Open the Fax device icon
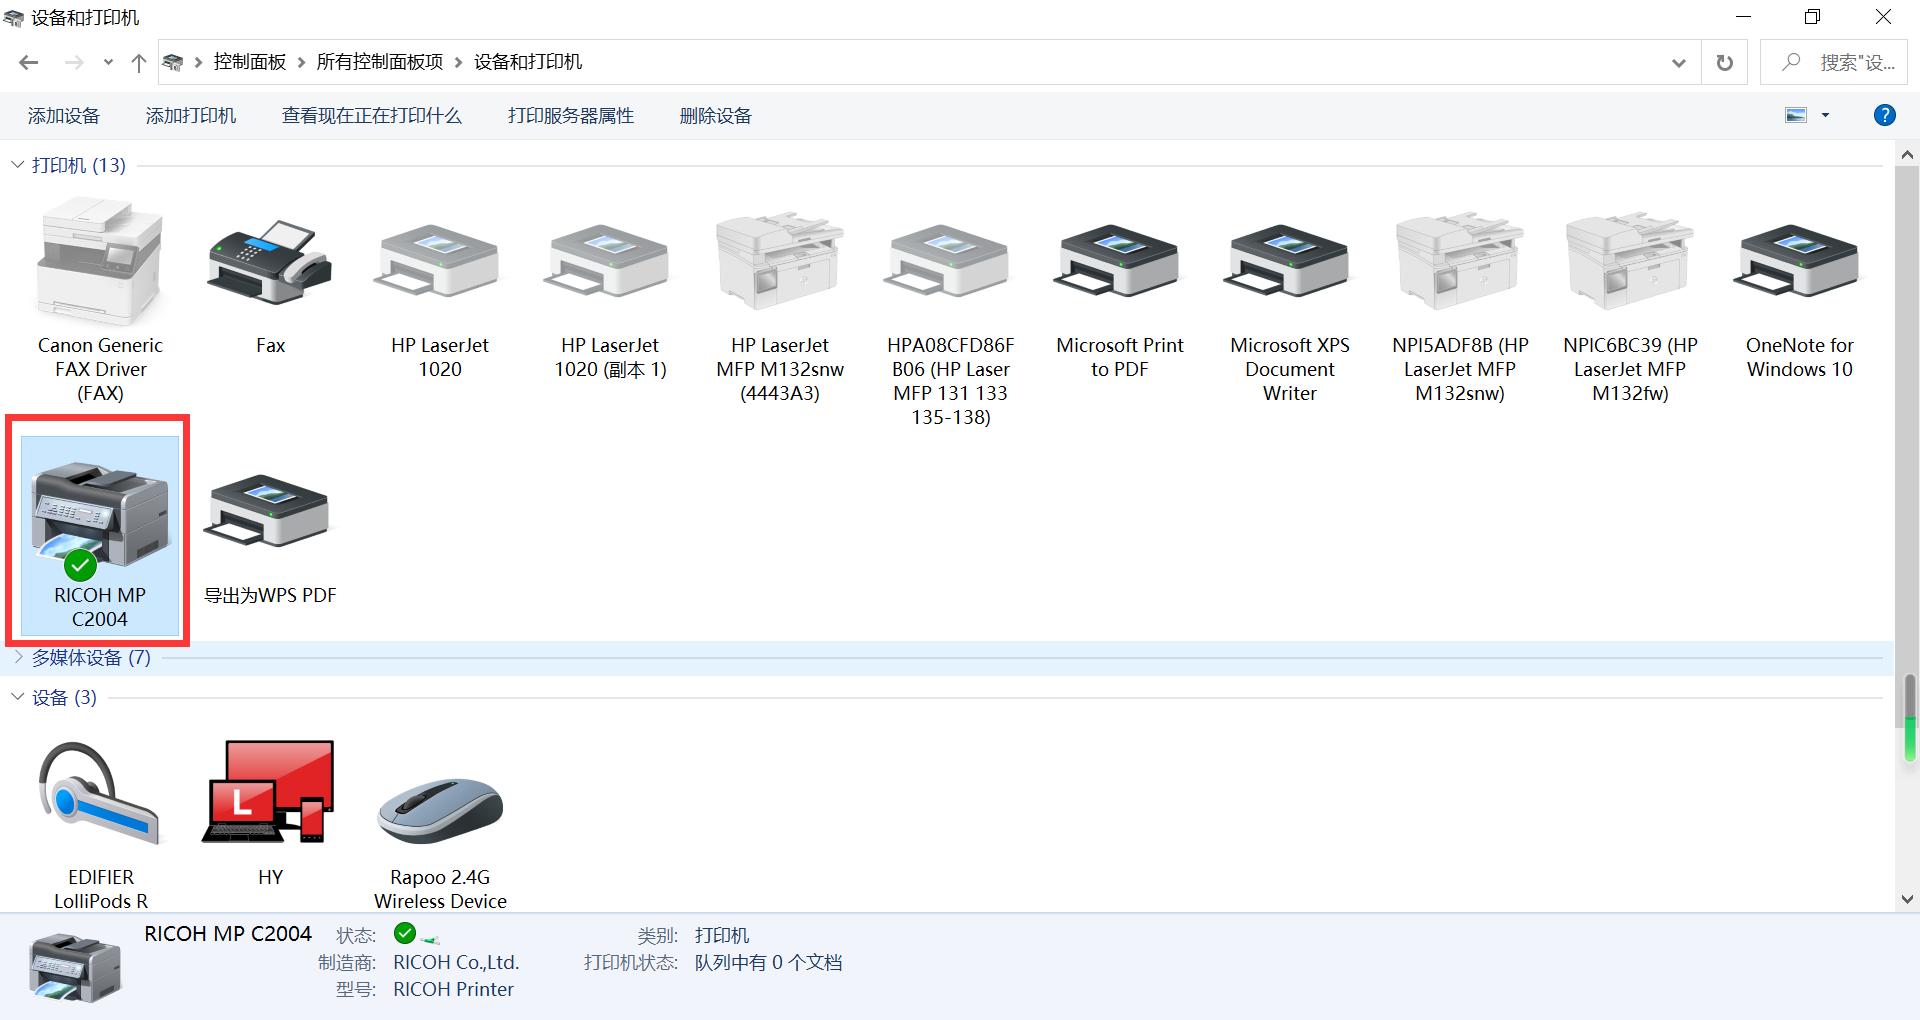The width and height of the screenshot is (1920, 1020). pyautogui.click(x=269, y=262)
